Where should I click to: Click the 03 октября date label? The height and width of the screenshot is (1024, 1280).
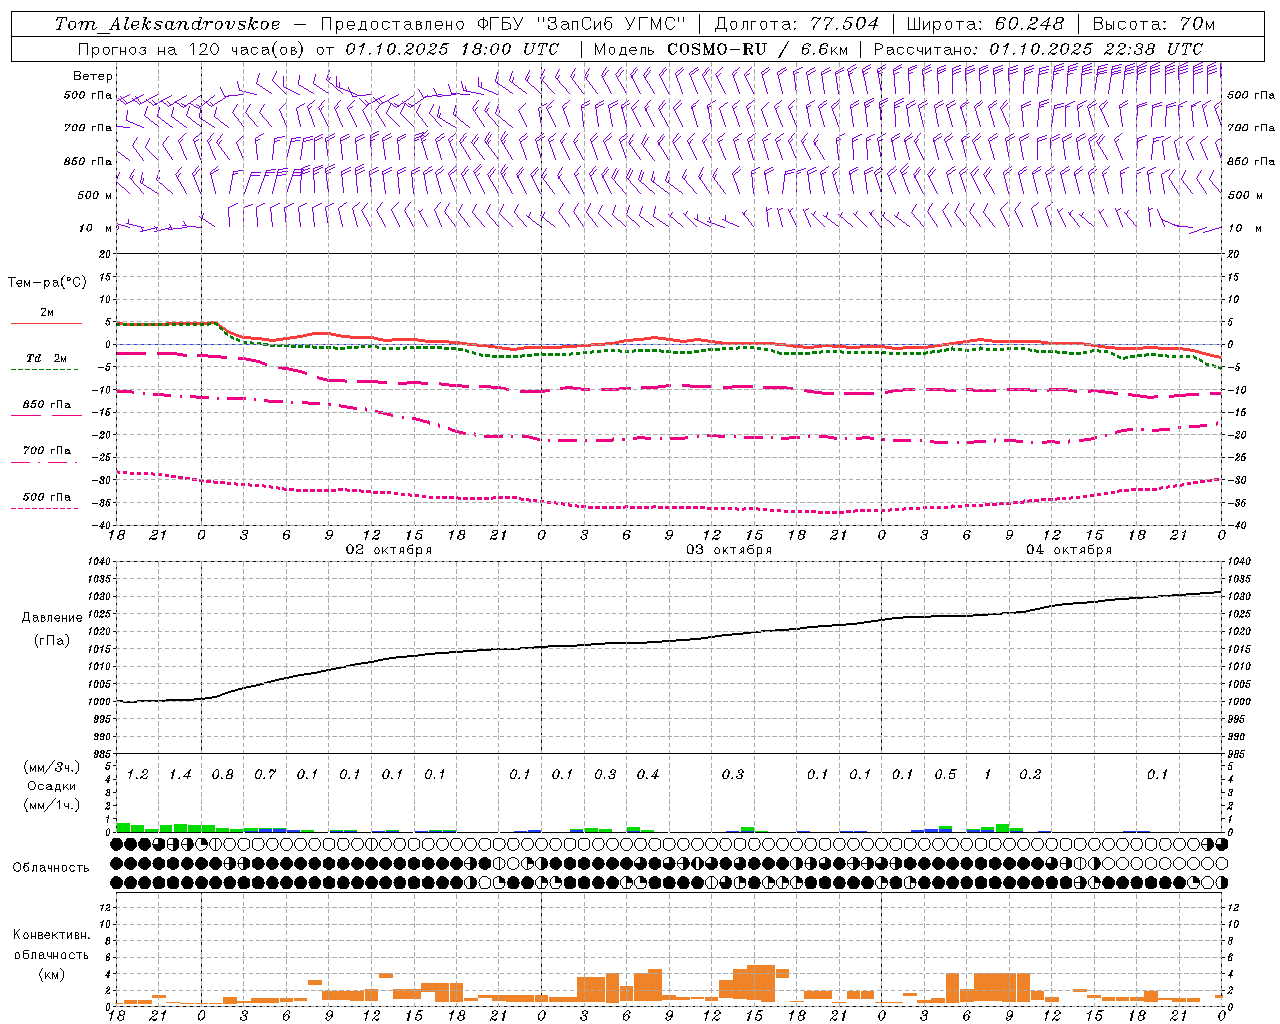(x=729, y=550)
